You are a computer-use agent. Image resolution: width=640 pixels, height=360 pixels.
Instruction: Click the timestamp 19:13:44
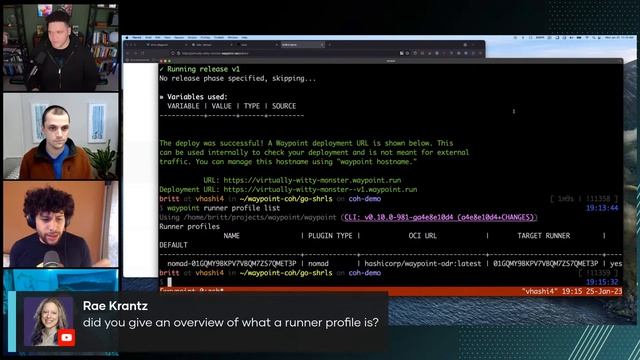click(x=602, y=208)
